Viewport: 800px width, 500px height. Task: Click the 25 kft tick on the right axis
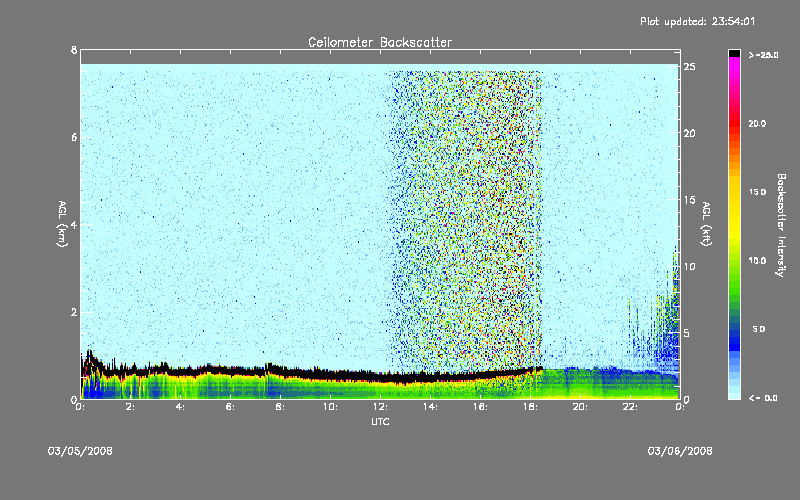(x=690, y=67)
